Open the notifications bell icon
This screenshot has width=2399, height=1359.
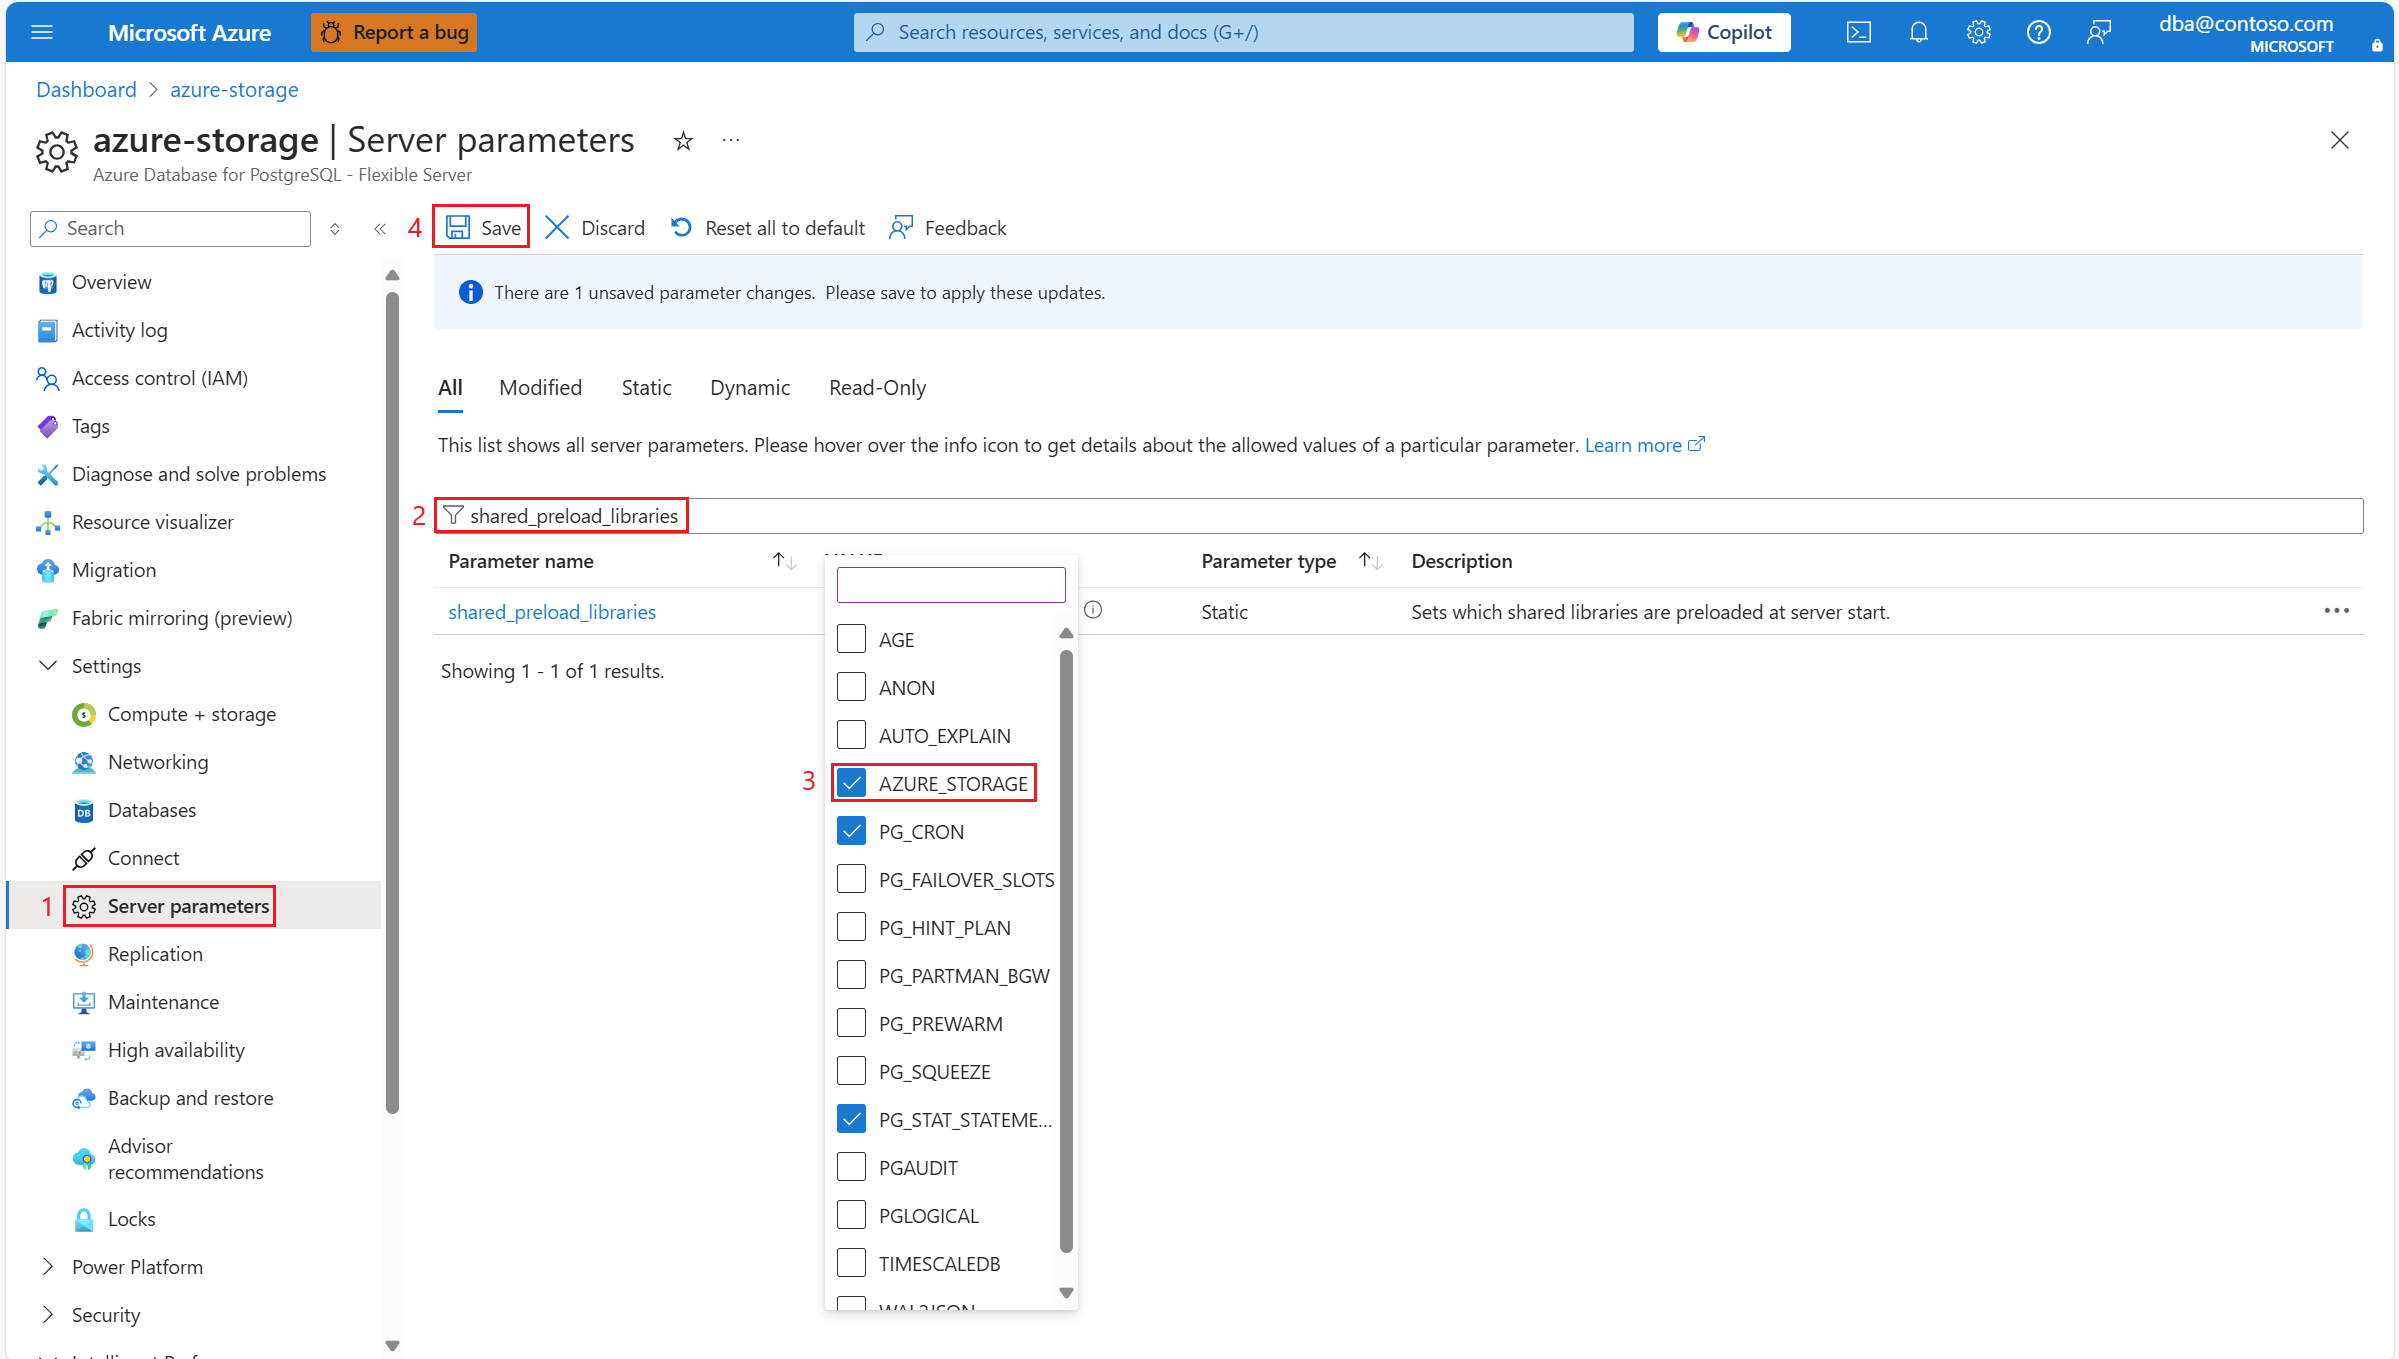1918,32
